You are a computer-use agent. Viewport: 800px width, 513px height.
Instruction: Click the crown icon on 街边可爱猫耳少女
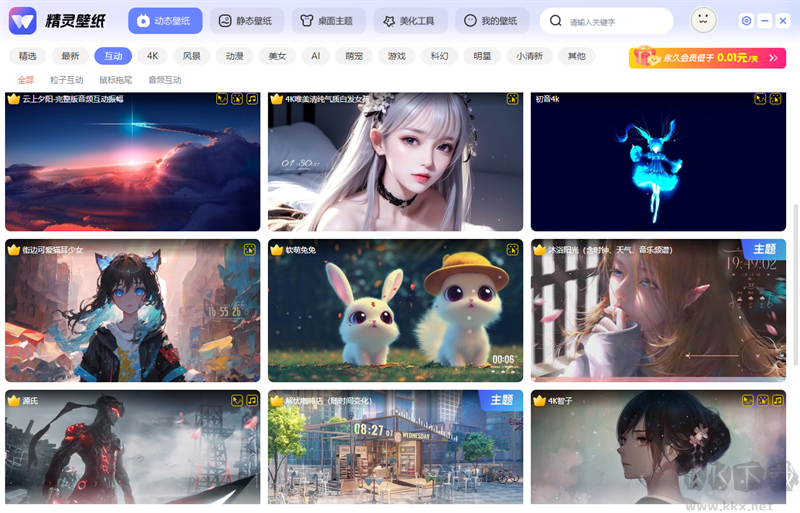pyautogui.click(x=14, y=249)
